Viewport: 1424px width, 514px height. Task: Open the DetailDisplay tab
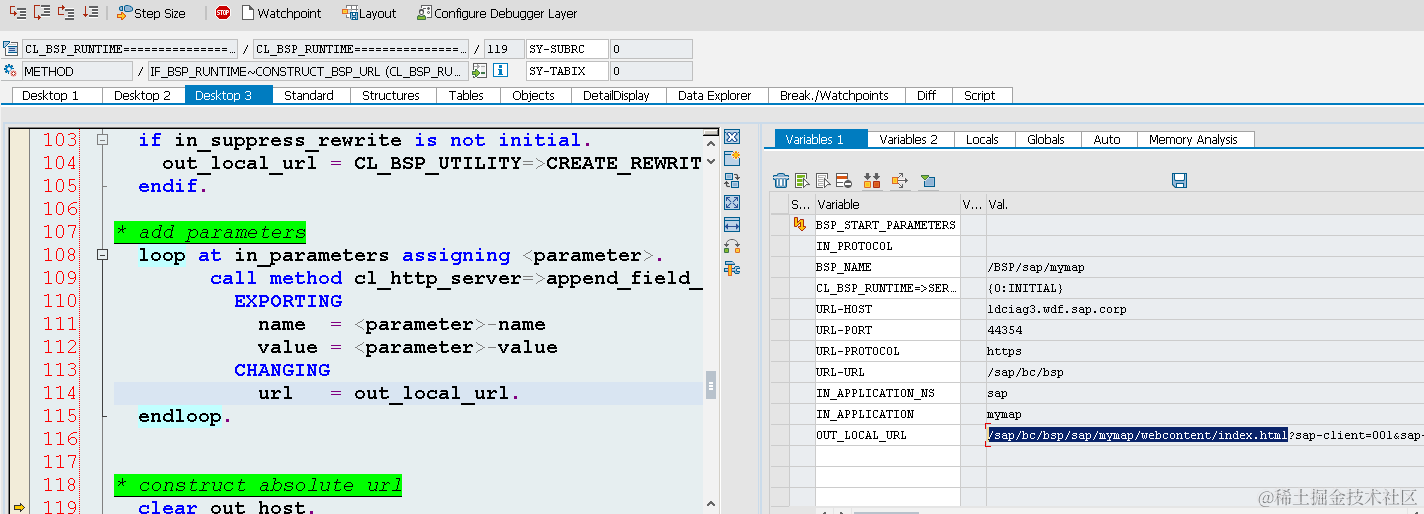coord(617,95)
